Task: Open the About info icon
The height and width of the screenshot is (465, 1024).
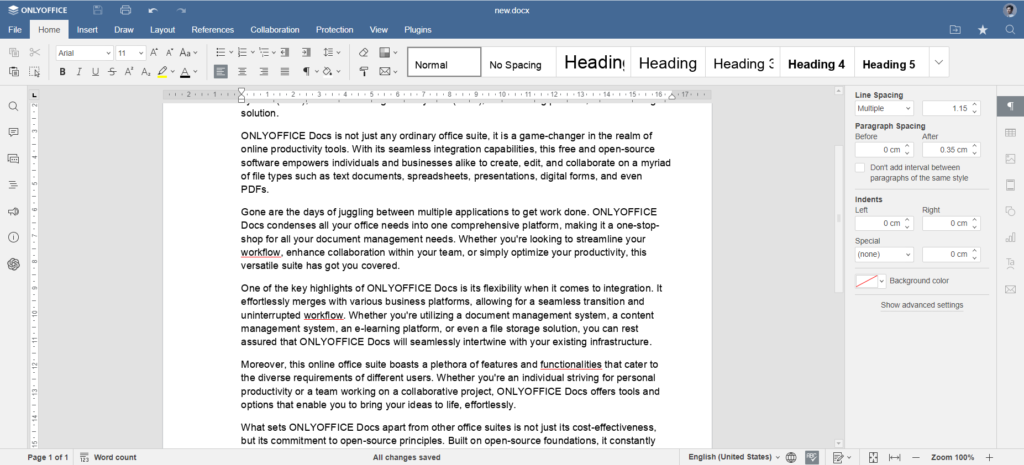Action: tap(13, 237)
